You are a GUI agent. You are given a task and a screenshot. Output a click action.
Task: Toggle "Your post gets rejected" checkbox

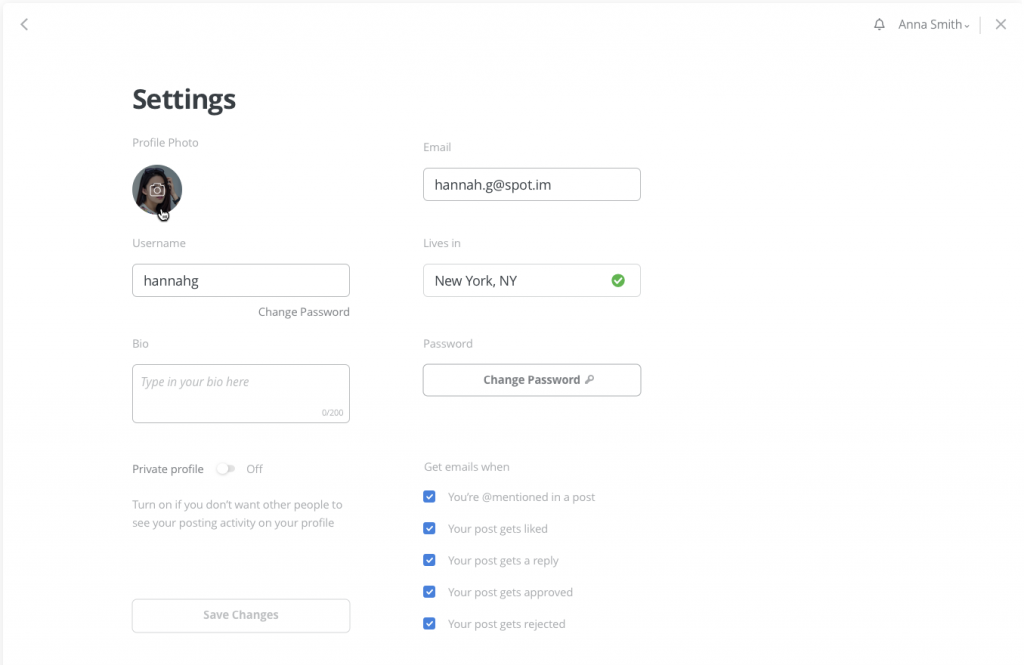coord(430,624)
